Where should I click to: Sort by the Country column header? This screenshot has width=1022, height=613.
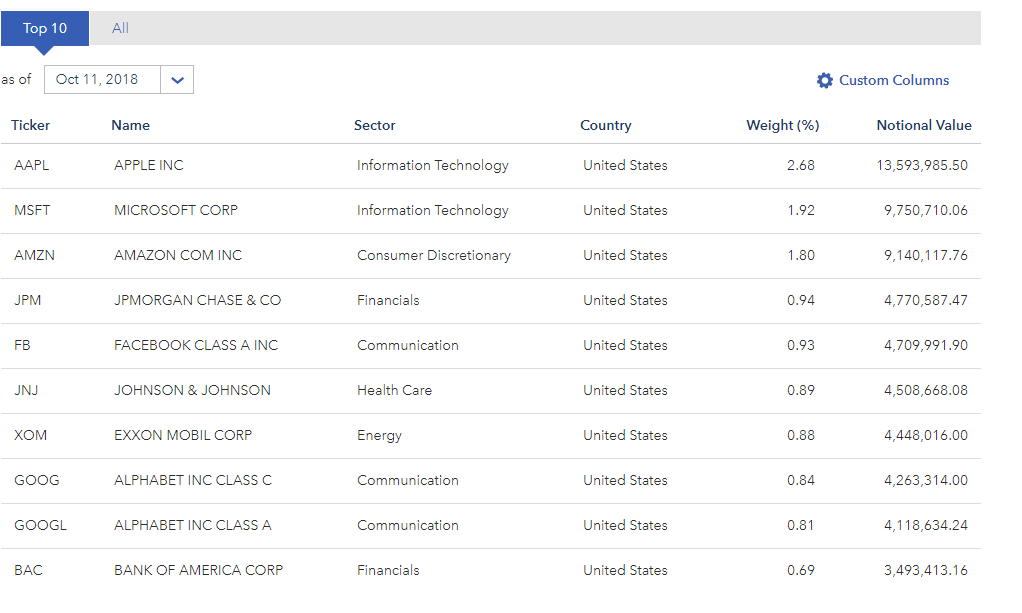pyautogui.click(x=606, y=126)
